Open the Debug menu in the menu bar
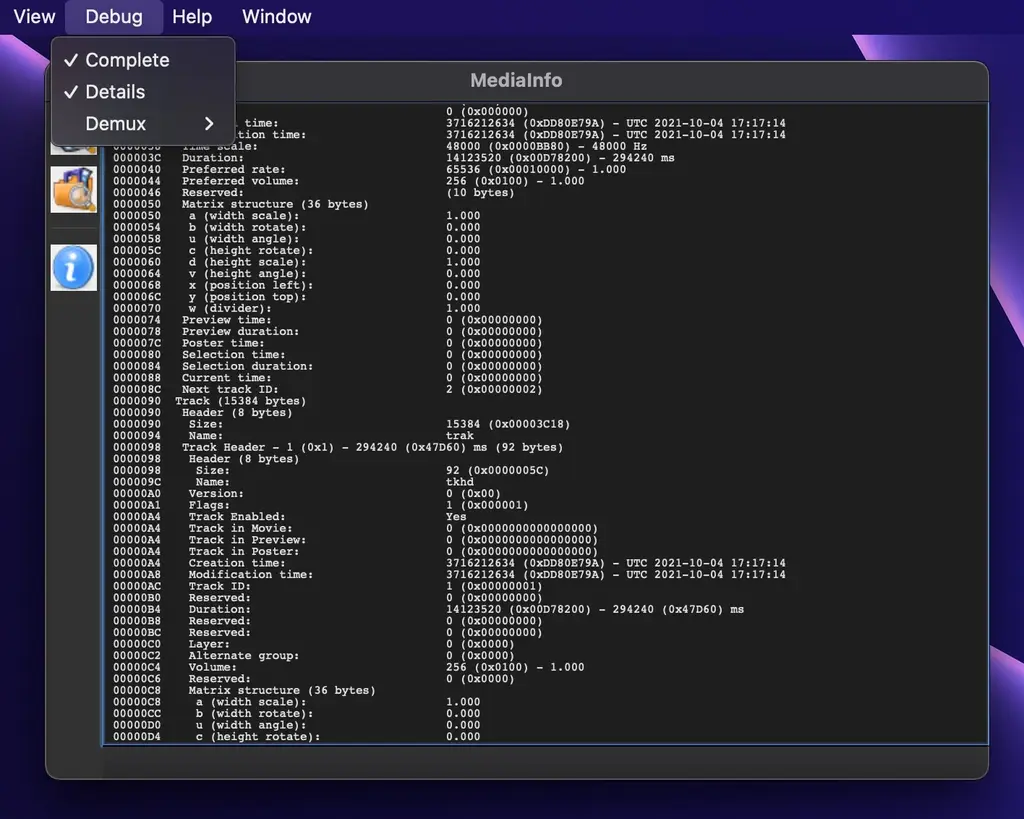This screenshot has height=819, width=1024. (x=114, y=17)
